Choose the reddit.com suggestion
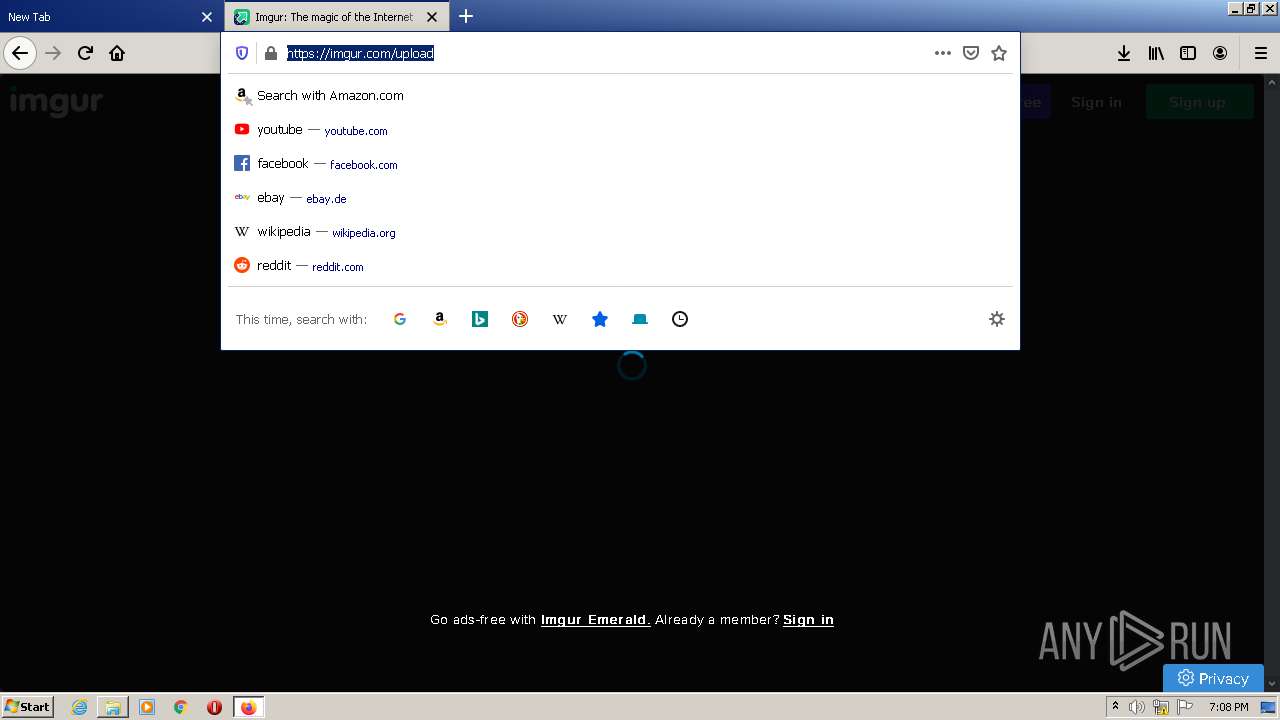The image size is (1280, 720). click(x=620, y=266)
